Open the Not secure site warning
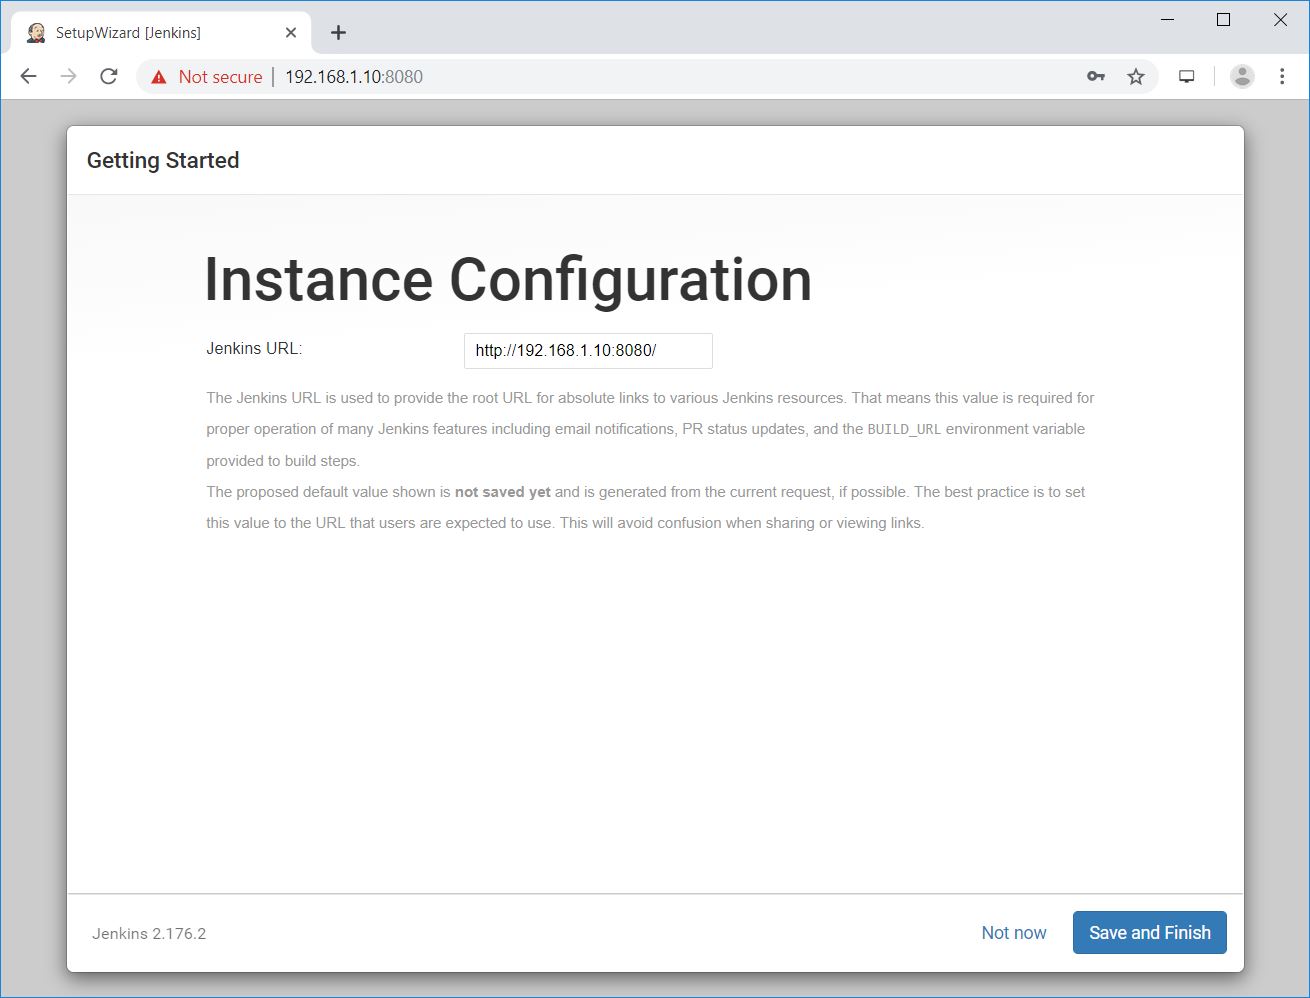Screen dimensions: 1310x998 (206, 77)
